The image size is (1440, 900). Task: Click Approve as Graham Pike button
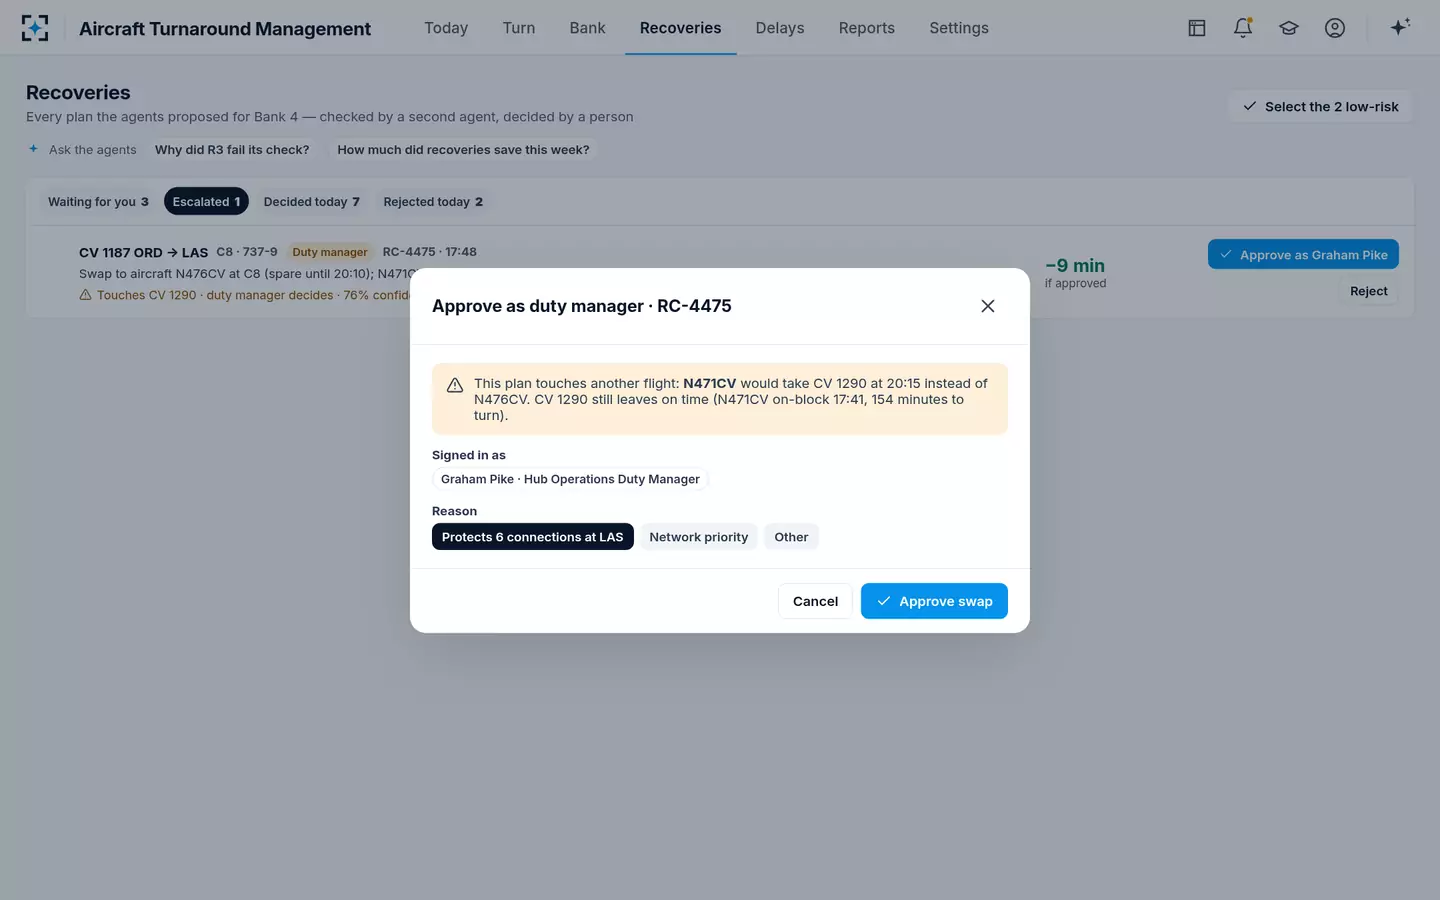(1303, 254)
